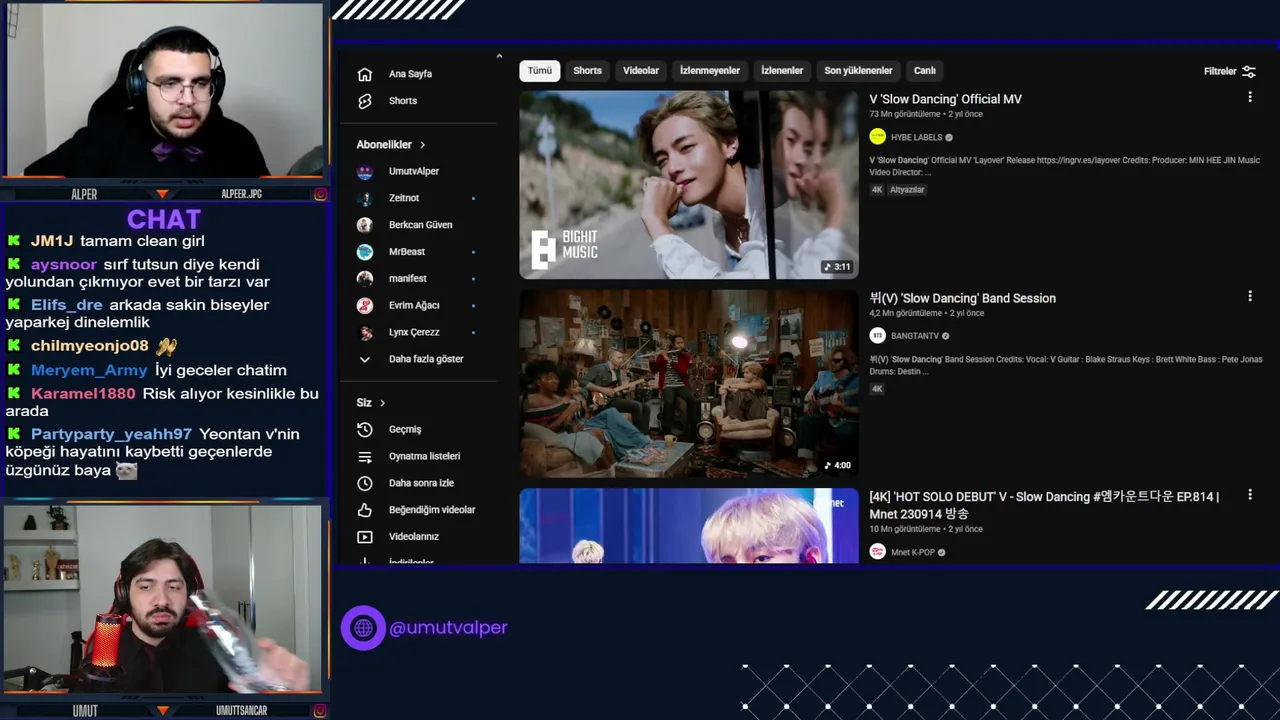Open Lynx Çerezz channel avatar
This screenshot has width=1280, height=720.
[x=365, y=332]
